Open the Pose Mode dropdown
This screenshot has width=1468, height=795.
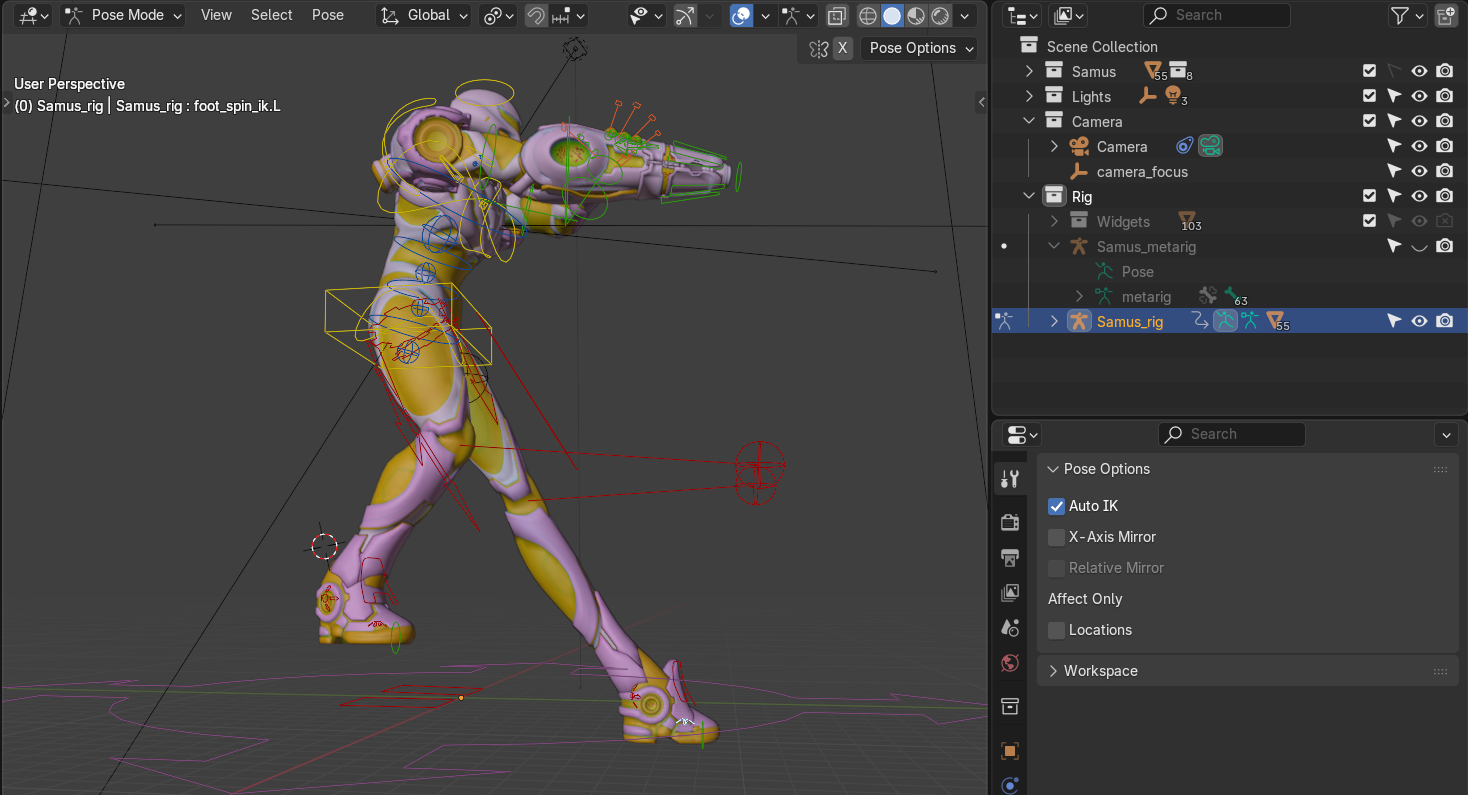click(x=124, y=15)
